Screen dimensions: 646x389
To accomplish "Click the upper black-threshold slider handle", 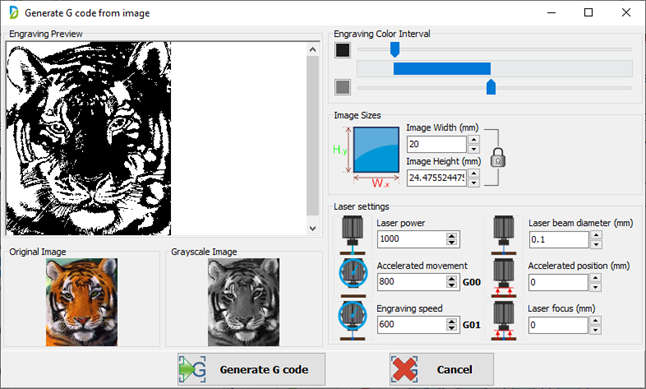I will pyautogui.click(x=395, y=49).
